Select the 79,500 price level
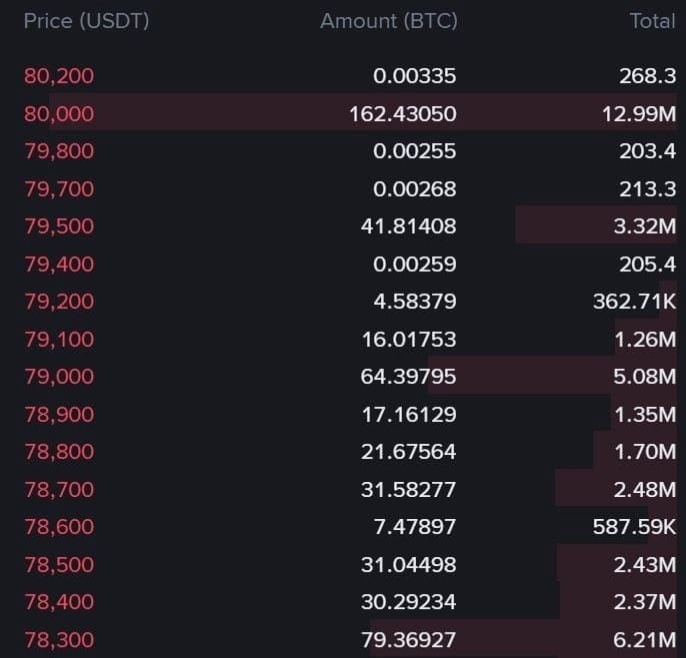This screenshot has height=658, width=686. [59, 226]
